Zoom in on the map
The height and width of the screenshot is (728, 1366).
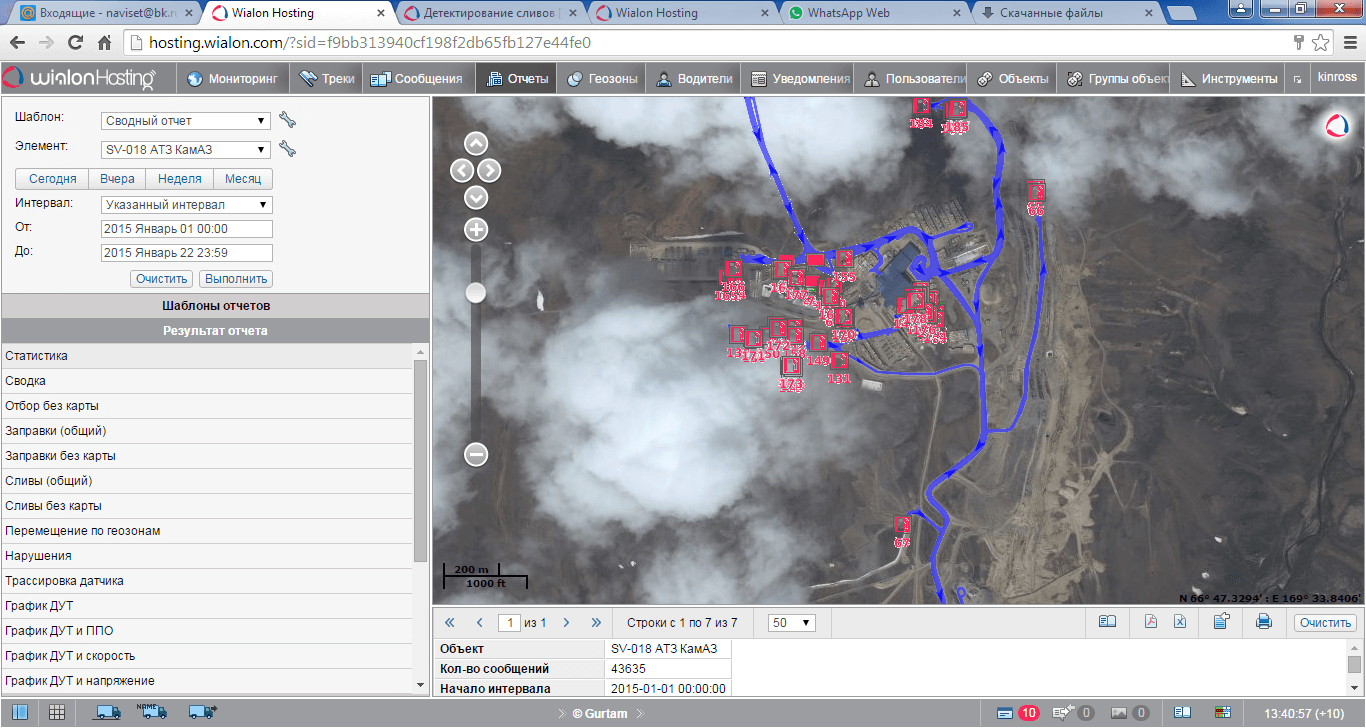coord(476,230)
